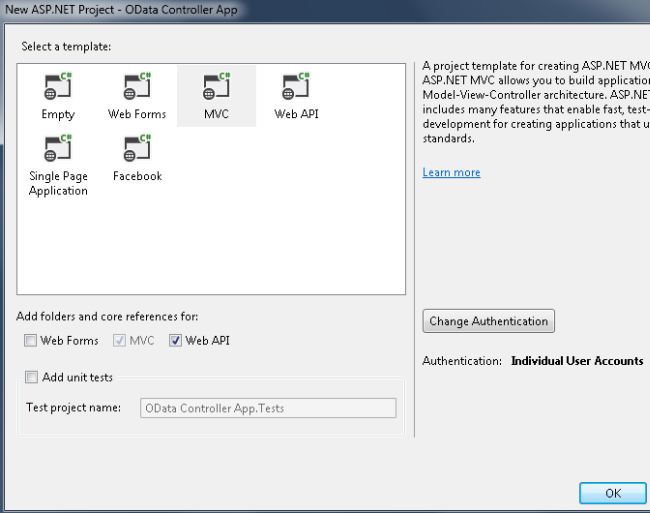Click the dialog title 'New ASP.NET Project - OData Controller App'
This screenshot has width=650, height=513.
click(121, 10)
